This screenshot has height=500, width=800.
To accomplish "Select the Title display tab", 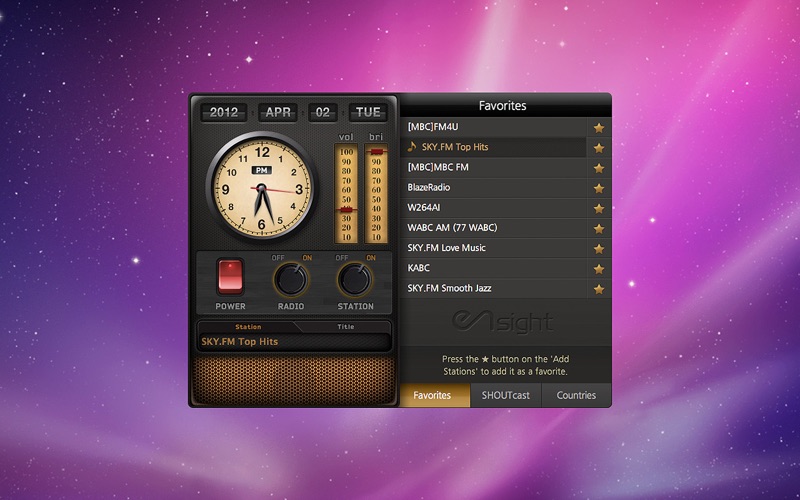I will (345, 327).
